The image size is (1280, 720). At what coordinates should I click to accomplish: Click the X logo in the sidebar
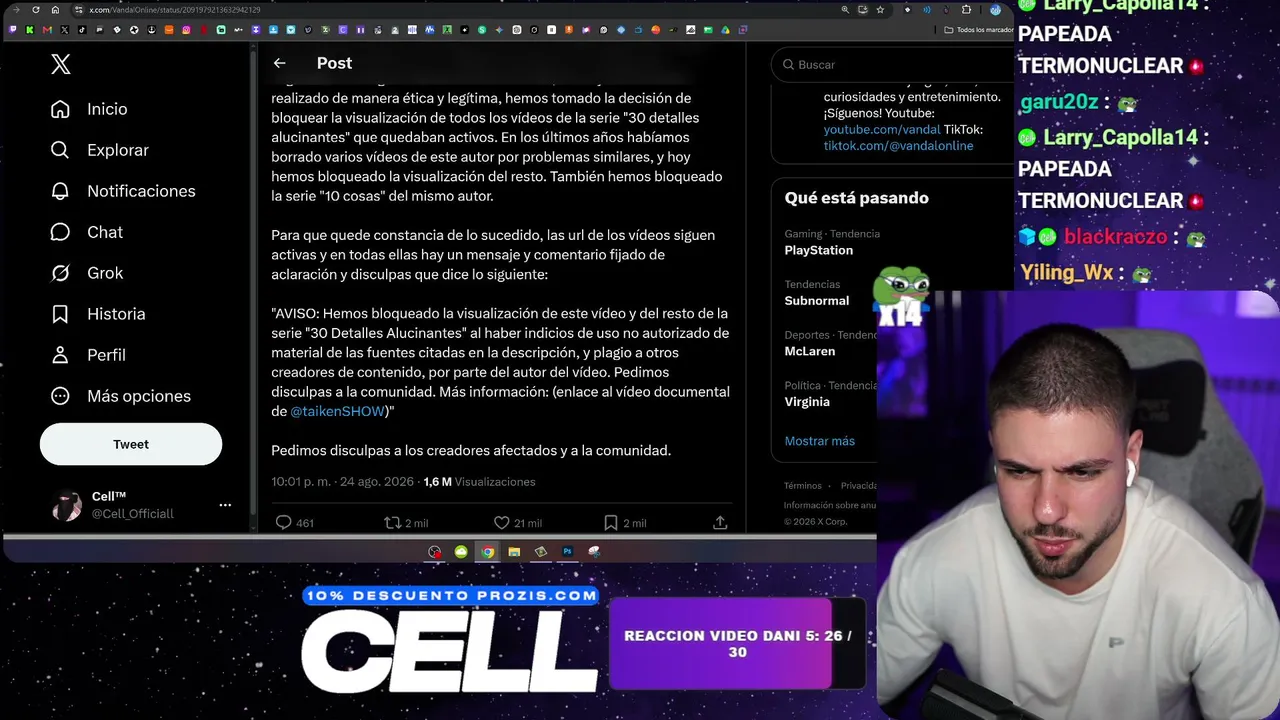pos(61,65)
